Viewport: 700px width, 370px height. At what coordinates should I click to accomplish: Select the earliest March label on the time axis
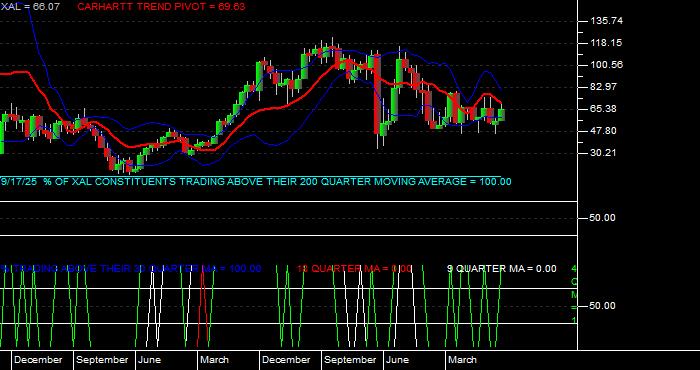pyautogui.click(x=214, y=360)
